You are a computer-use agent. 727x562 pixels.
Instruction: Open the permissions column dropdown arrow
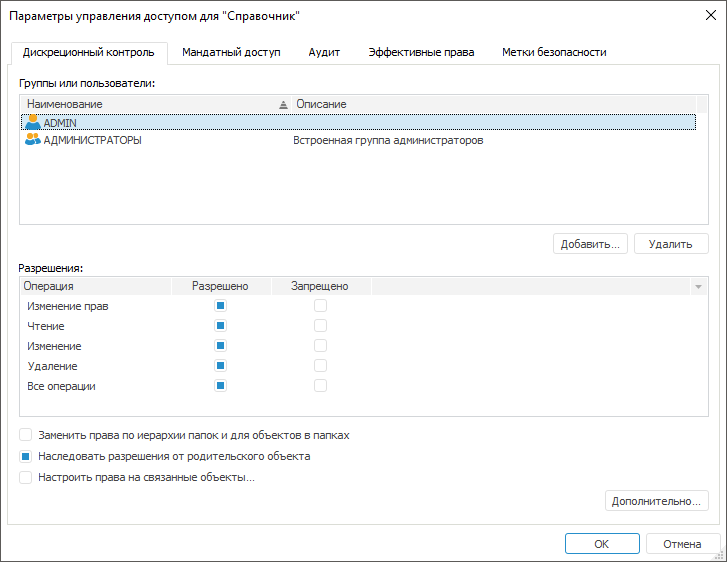(x=698, y=287)
